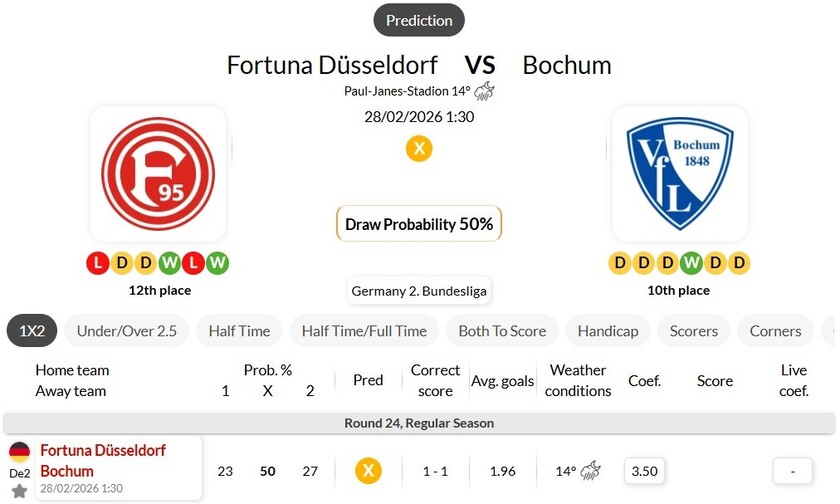Image resolution: width=840 pixels, height=504 pixels.
Task: Select the 1X2 tab
Action: pos(32,331)
